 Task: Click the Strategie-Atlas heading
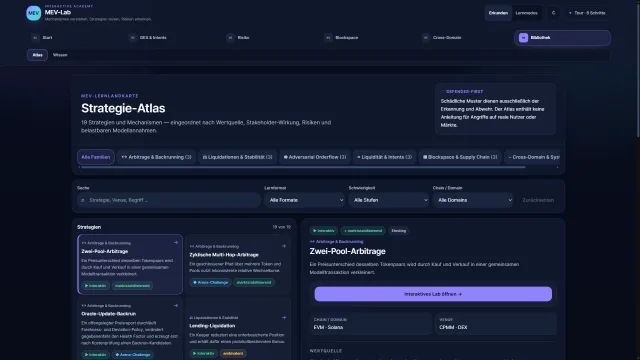(123, 108)
